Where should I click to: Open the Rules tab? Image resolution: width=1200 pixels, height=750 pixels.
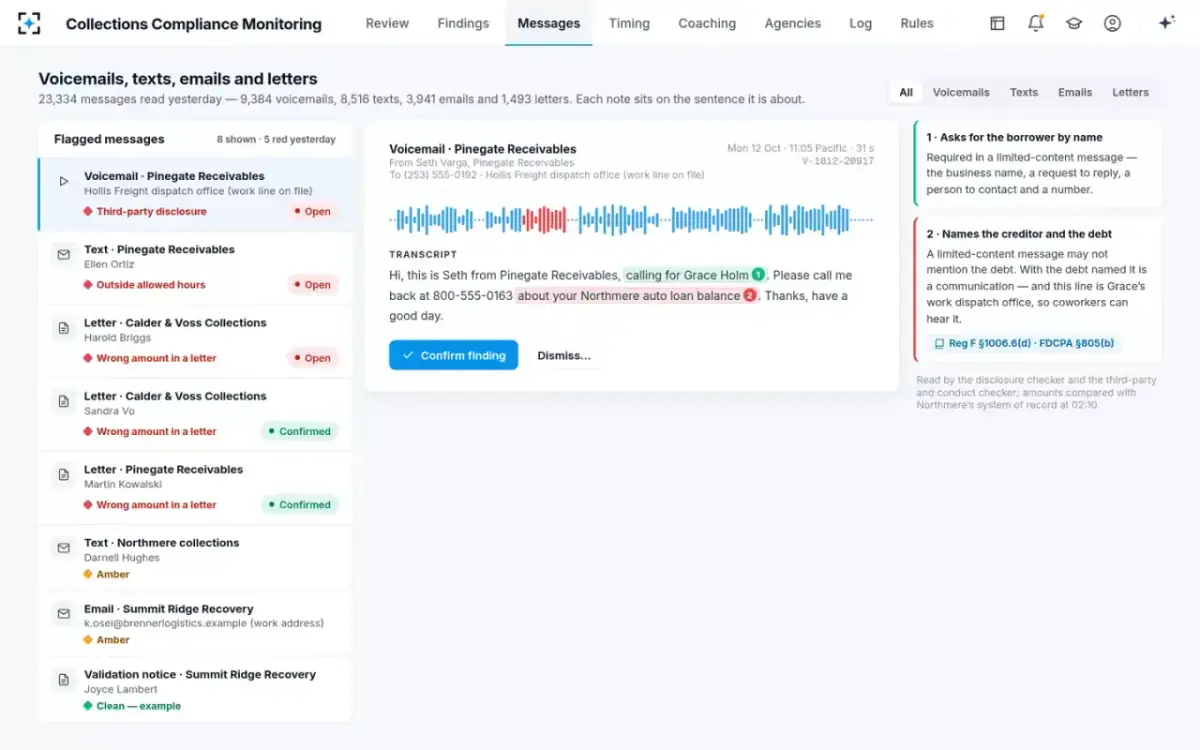[x=917, y=23]
